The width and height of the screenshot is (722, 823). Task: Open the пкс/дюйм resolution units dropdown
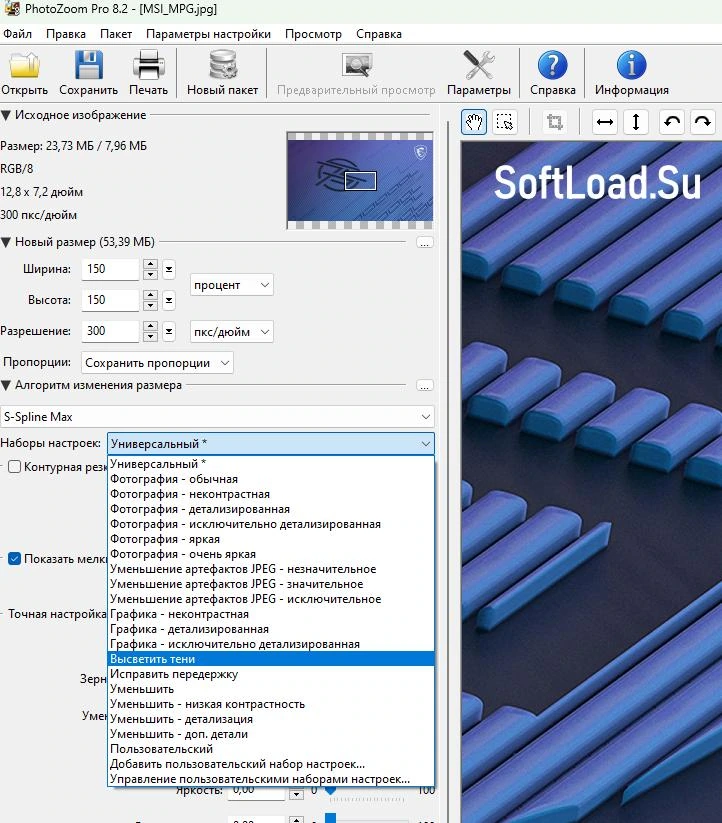click(x=231, y=332)
